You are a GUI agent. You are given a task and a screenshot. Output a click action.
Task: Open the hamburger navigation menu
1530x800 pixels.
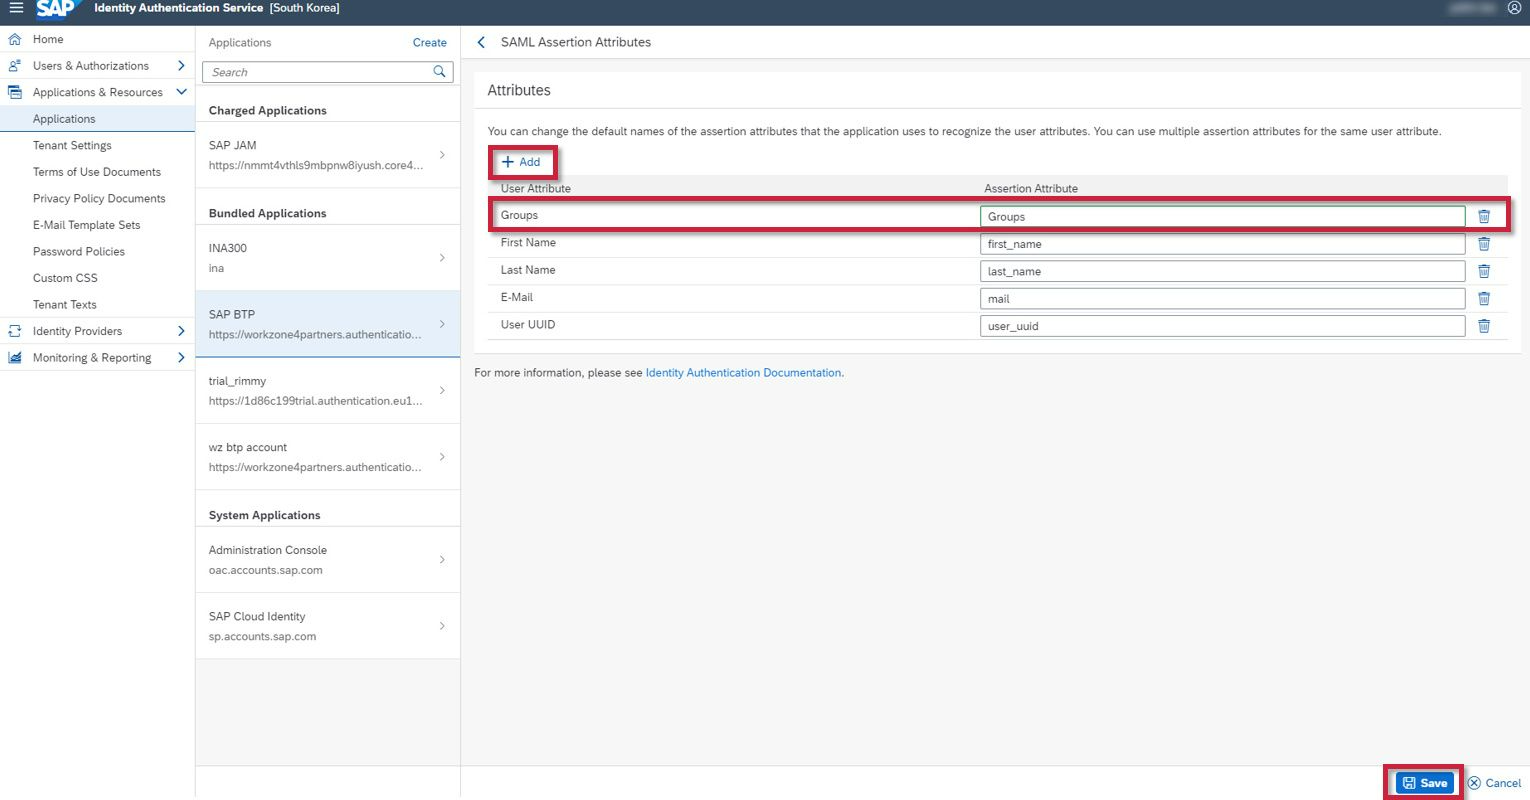[16, 8]
